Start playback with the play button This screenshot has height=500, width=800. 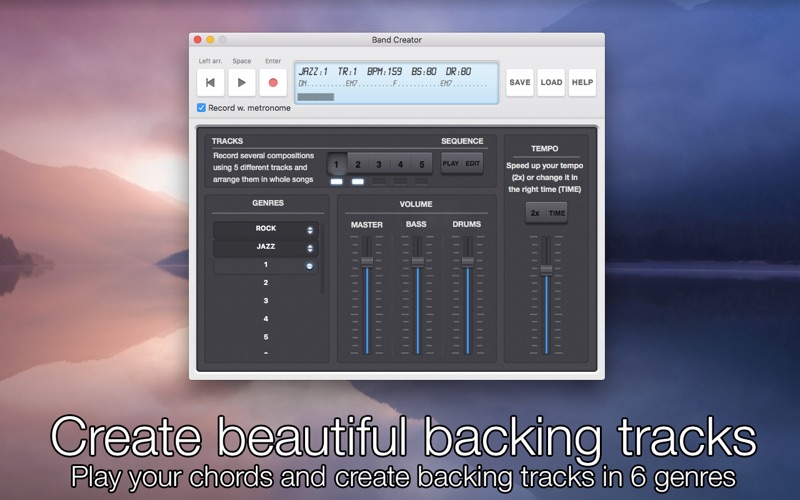click(x=242, y=83)
